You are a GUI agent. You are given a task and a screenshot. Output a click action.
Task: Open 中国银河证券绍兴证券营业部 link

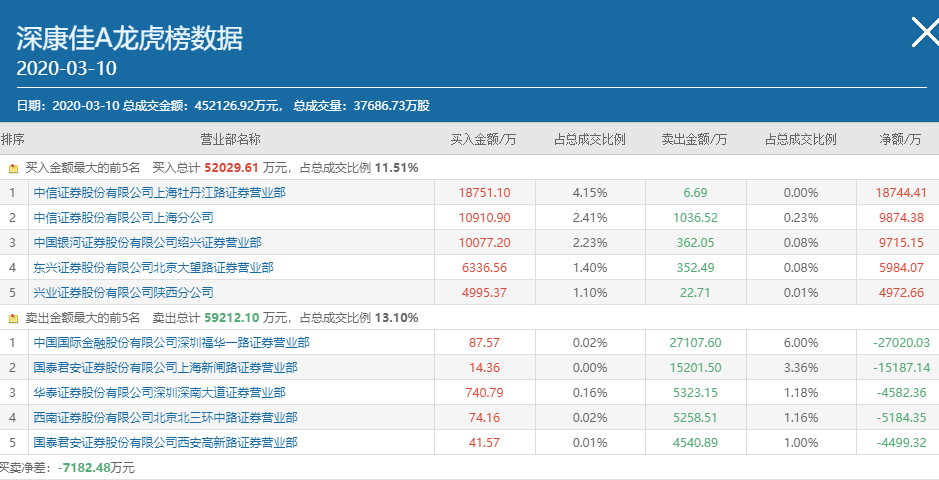148,242
